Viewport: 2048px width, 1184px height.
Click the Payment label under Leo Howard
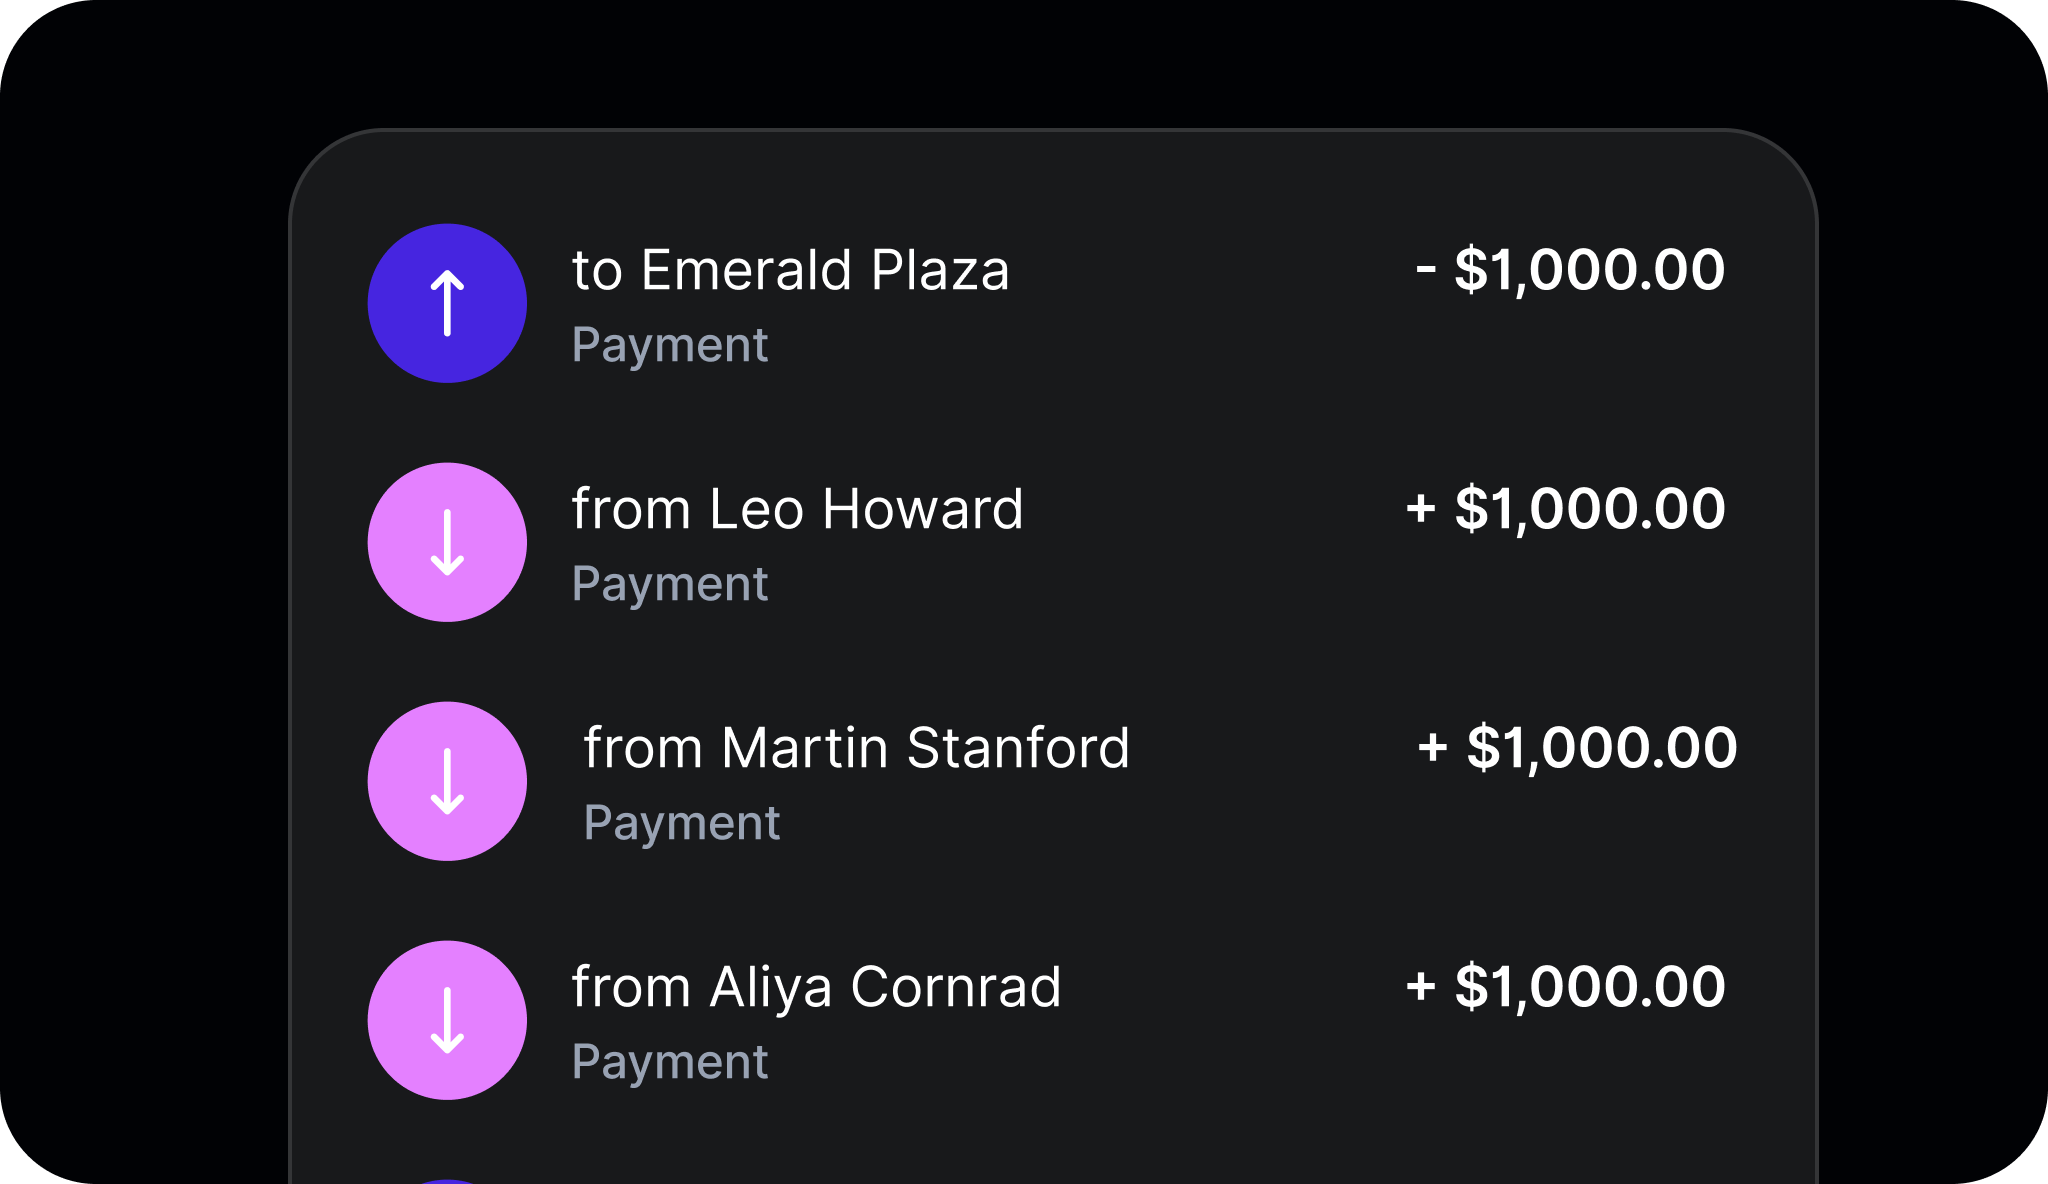[x=669, y=584]
